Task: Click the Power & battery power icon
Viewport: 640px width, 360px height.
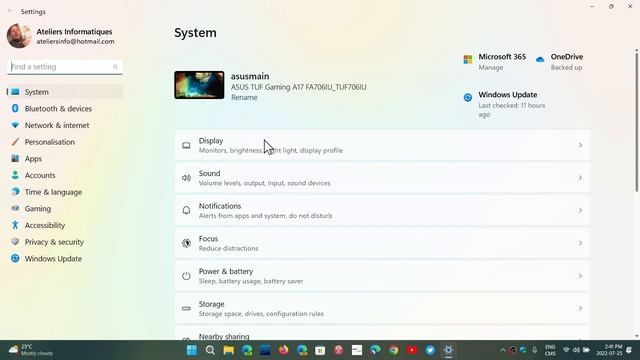Action: click(x=186, y=276)
